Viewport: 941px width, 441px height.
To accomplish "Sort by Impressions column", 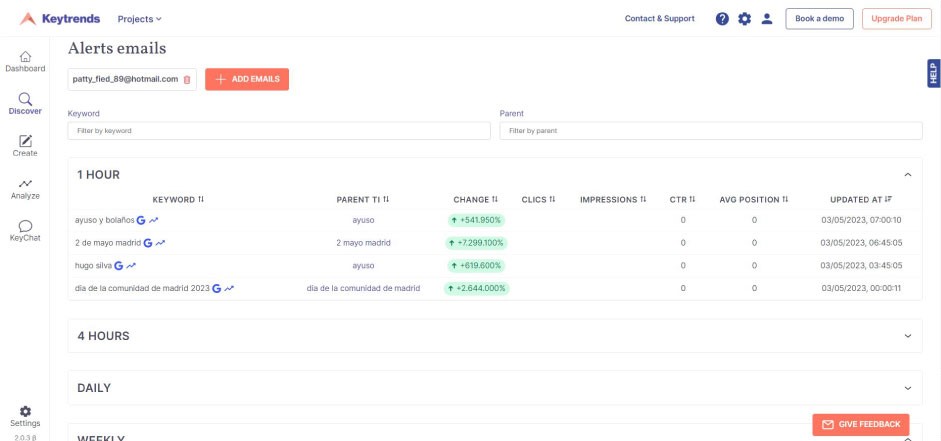I will [x=613, y=199].
